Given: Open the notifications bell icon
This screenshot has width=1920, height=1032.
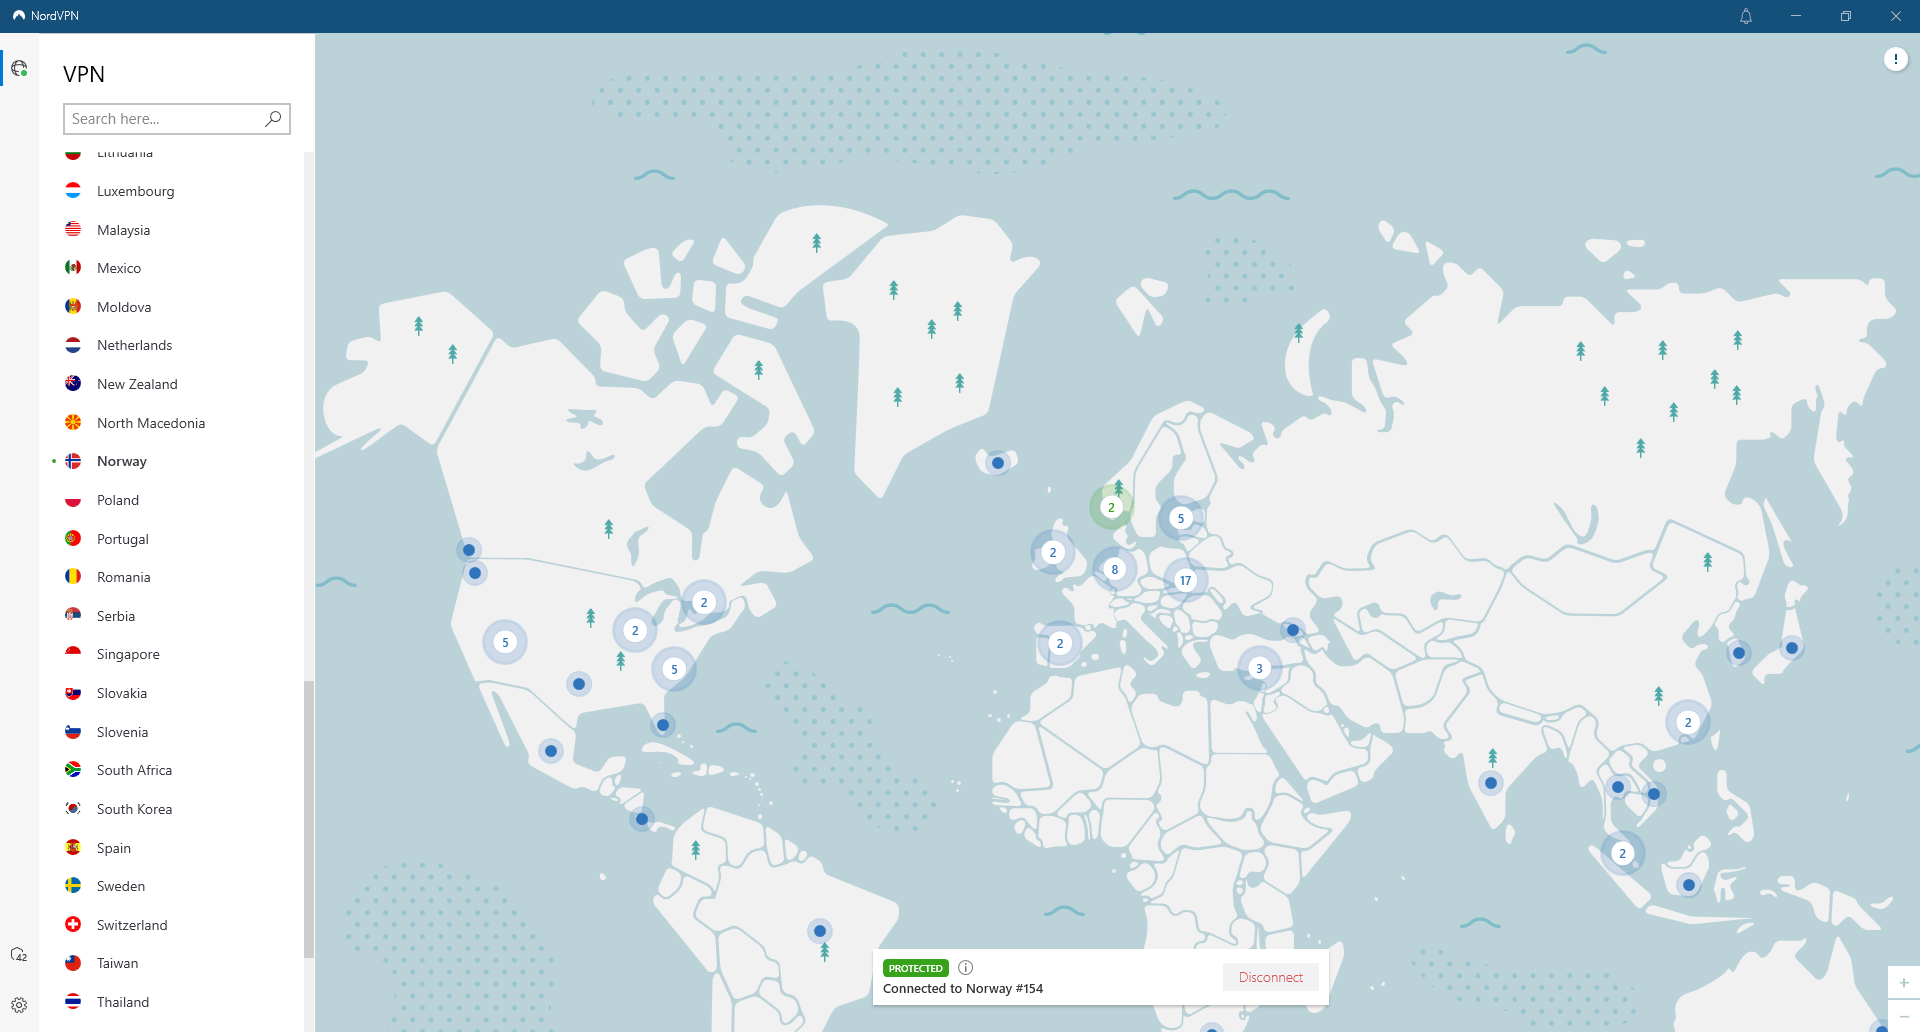Looking at the screenshot, I should pyautogui.click(x=1746, y=16).
